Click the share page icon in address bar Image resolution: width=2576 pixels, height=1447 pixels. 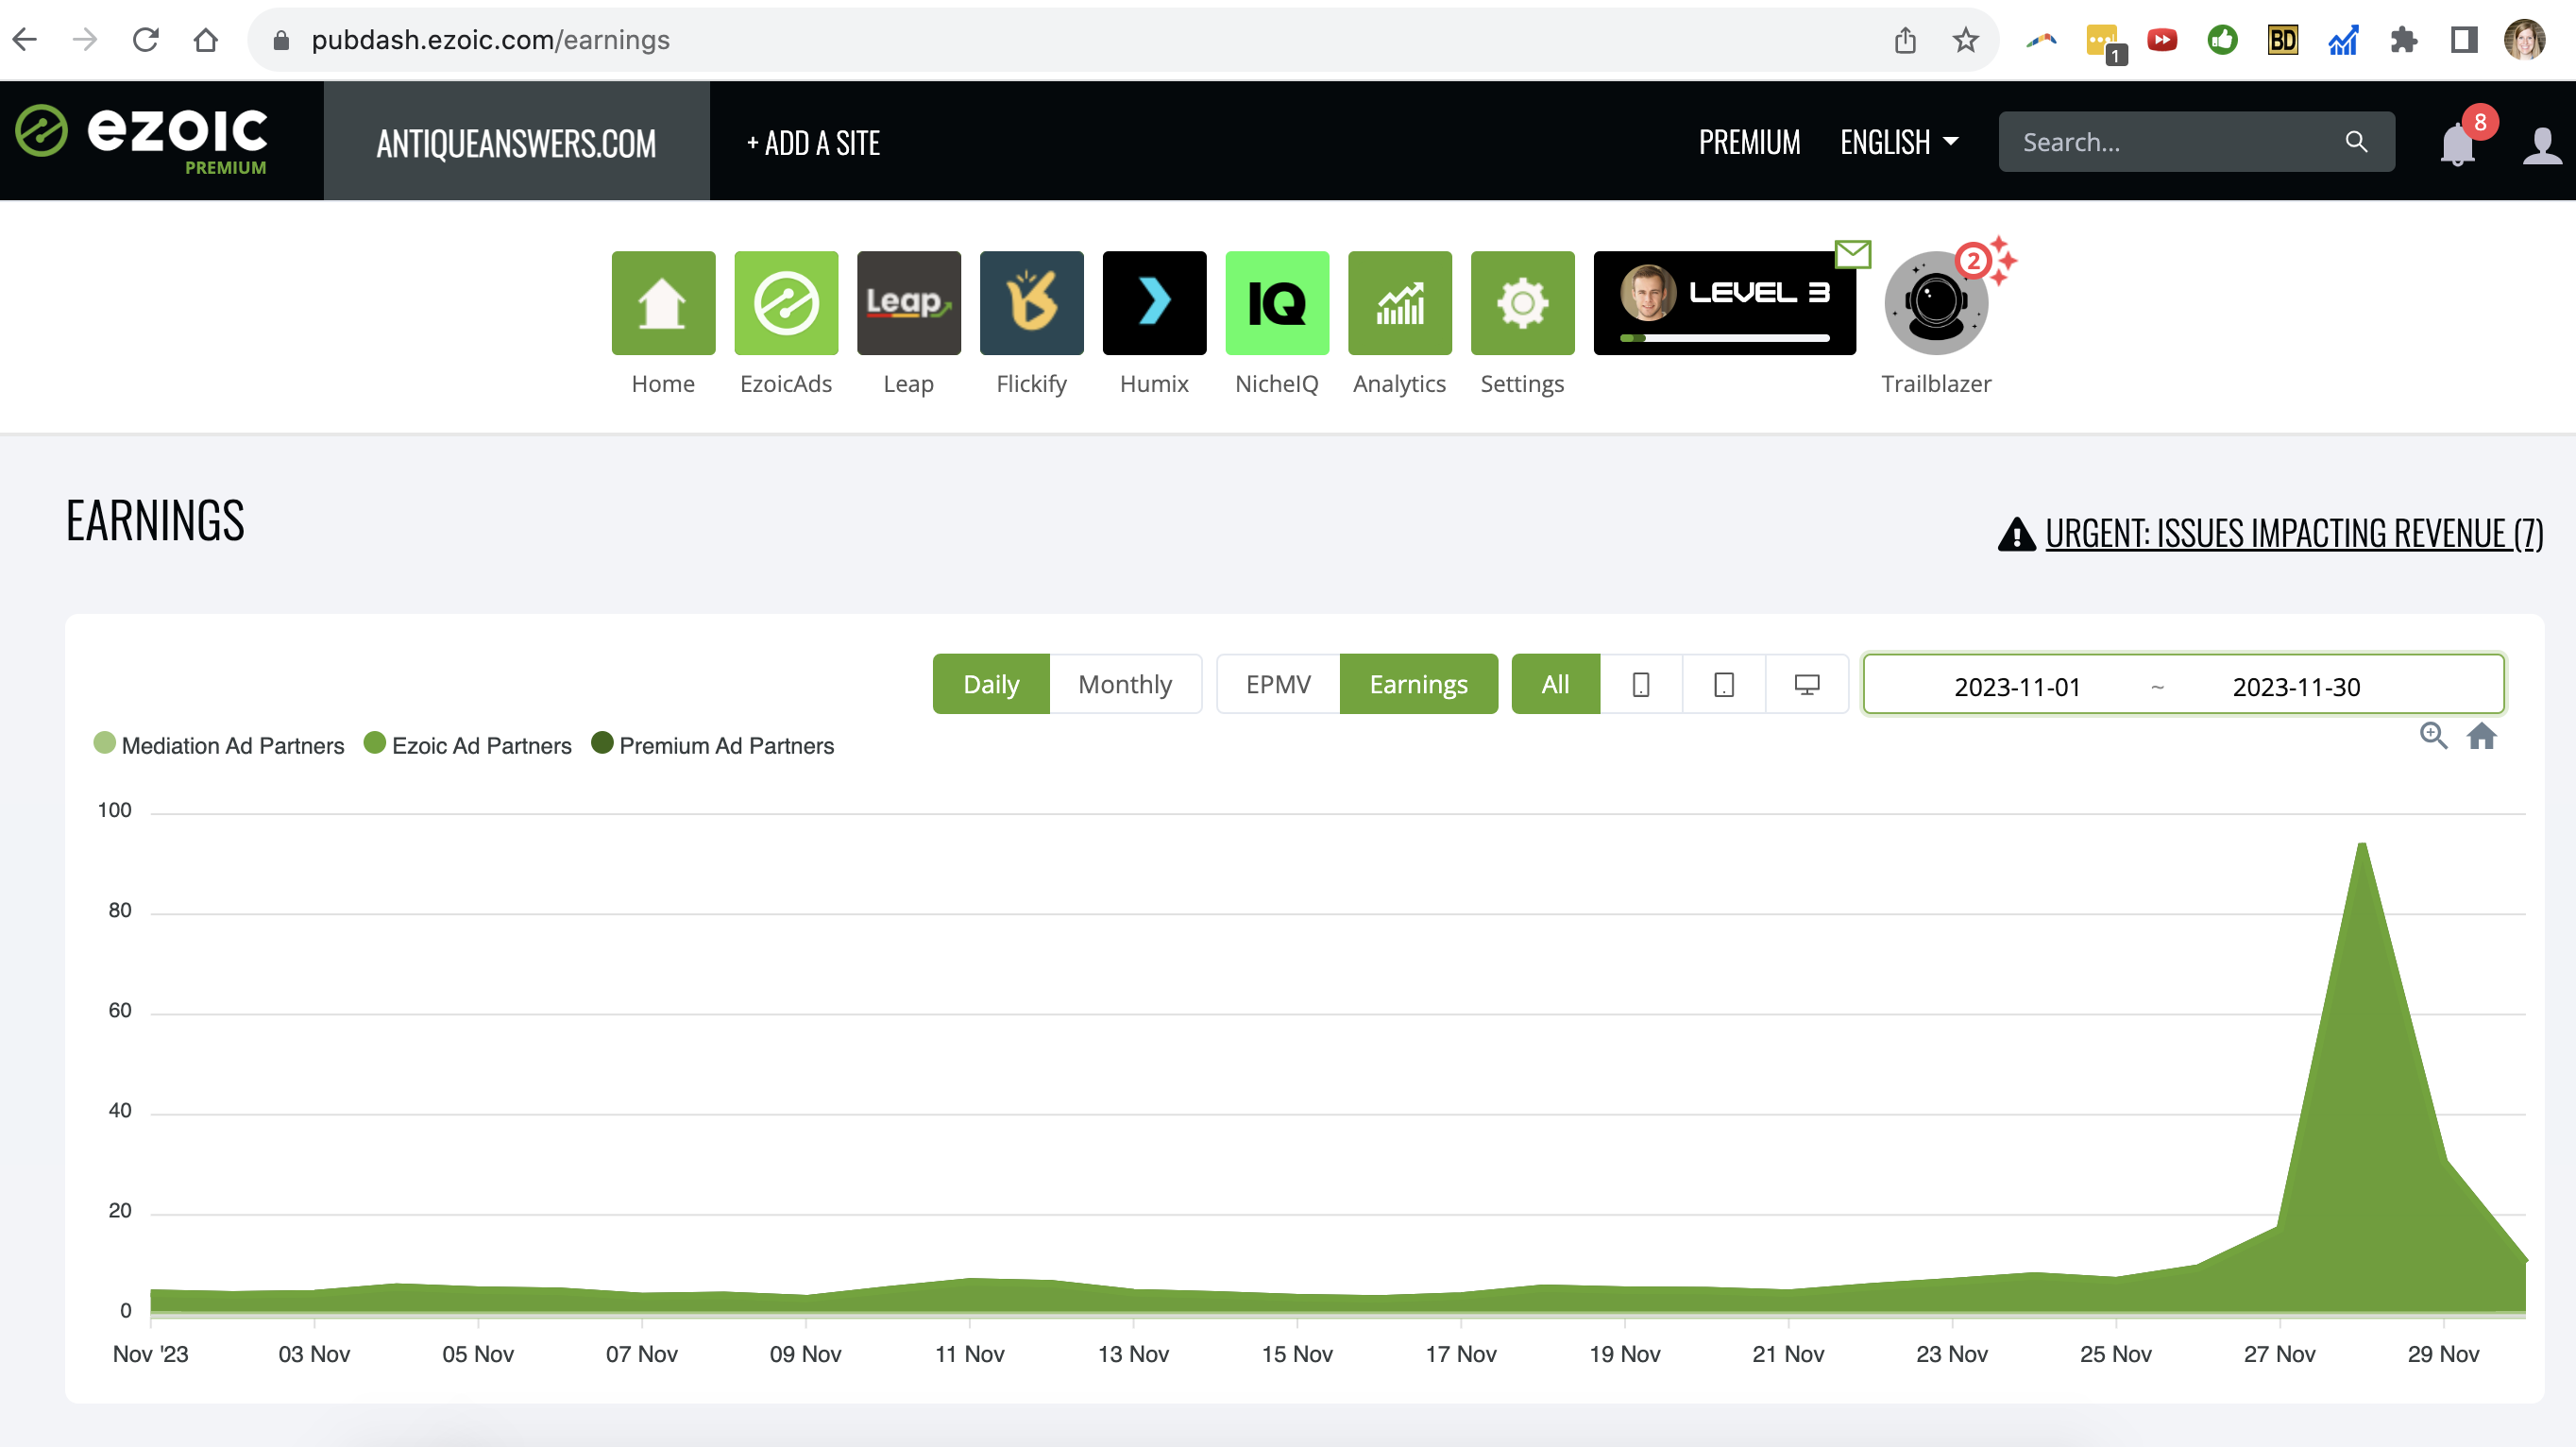[x=1905, y=40]
